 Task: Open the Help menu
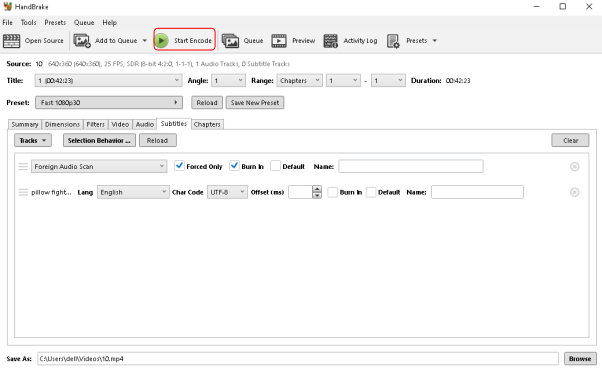tap(109, 23)
